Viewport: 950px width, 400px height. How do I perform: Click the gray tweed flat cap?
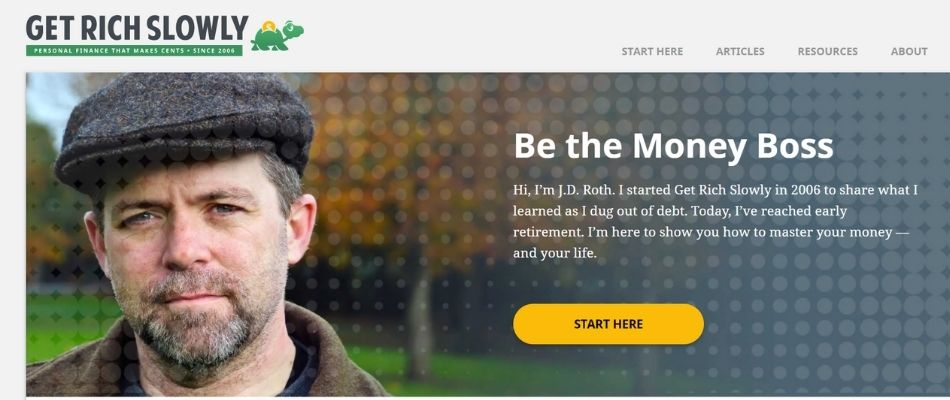(x=184, y=130)
